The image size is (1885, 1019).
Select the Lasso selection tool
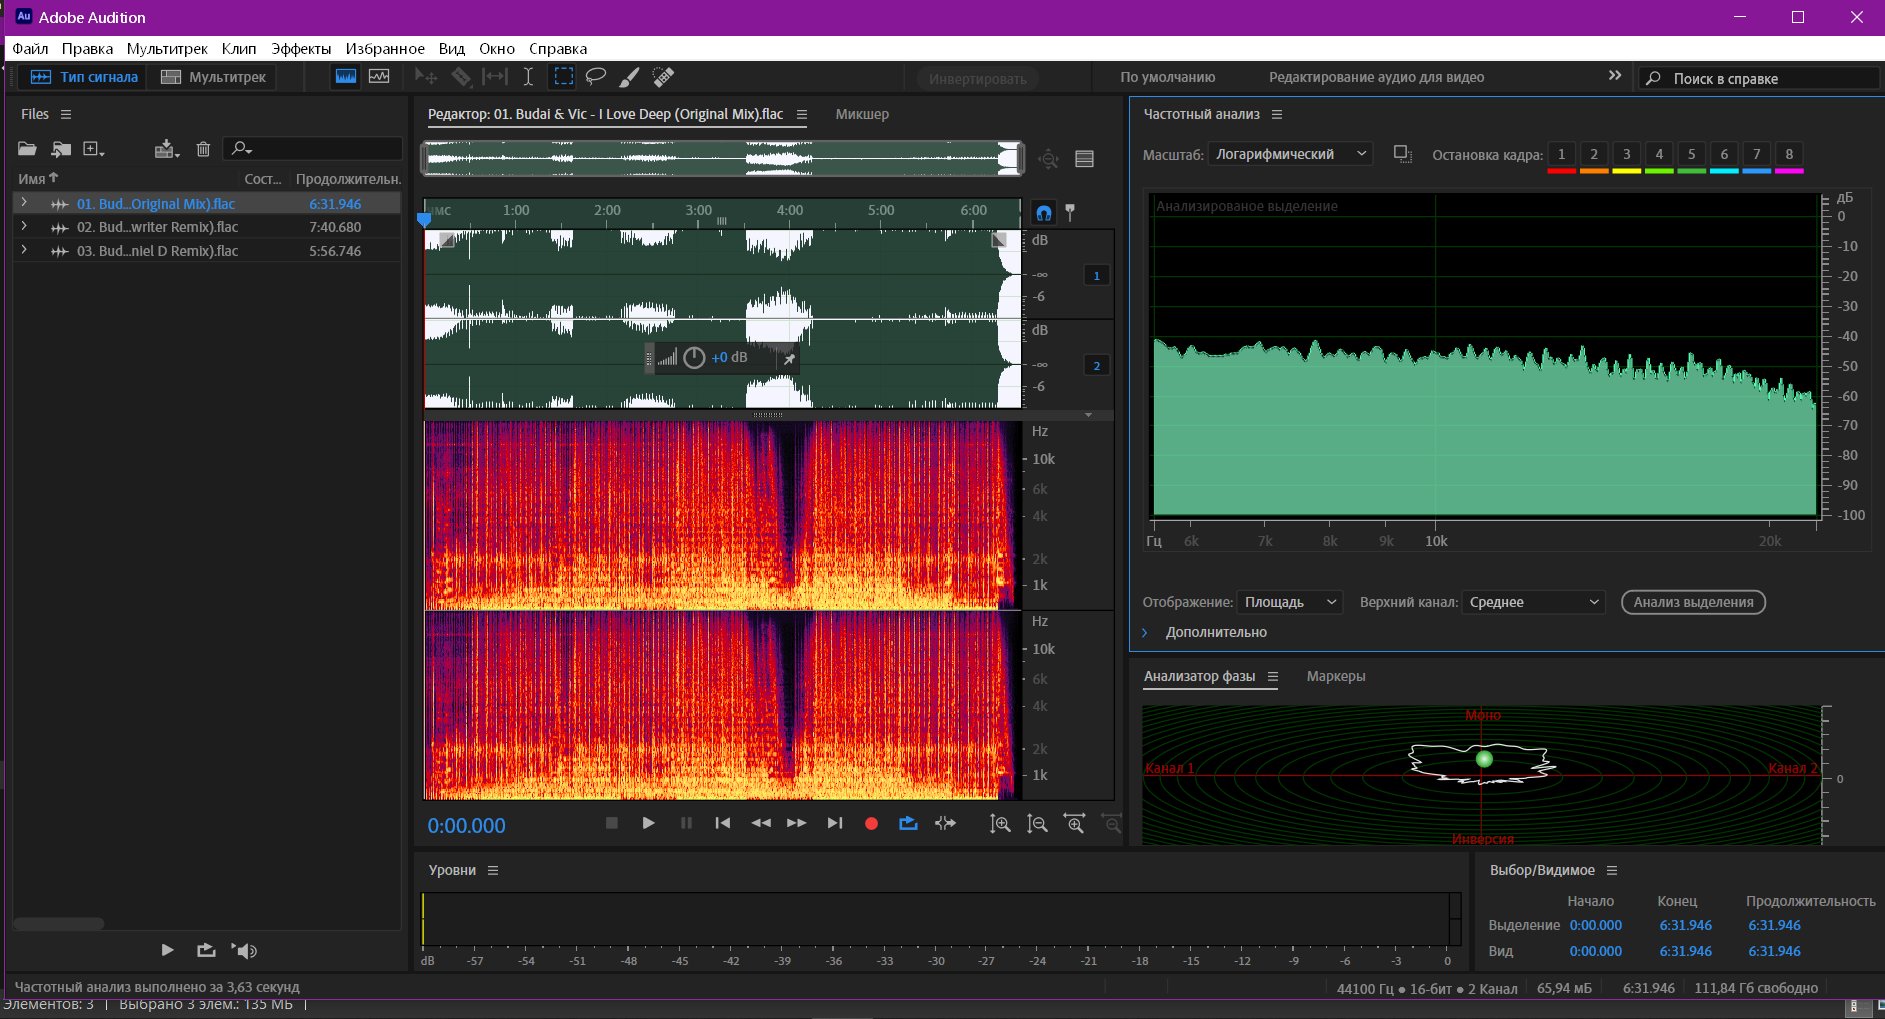click(596, 76)
